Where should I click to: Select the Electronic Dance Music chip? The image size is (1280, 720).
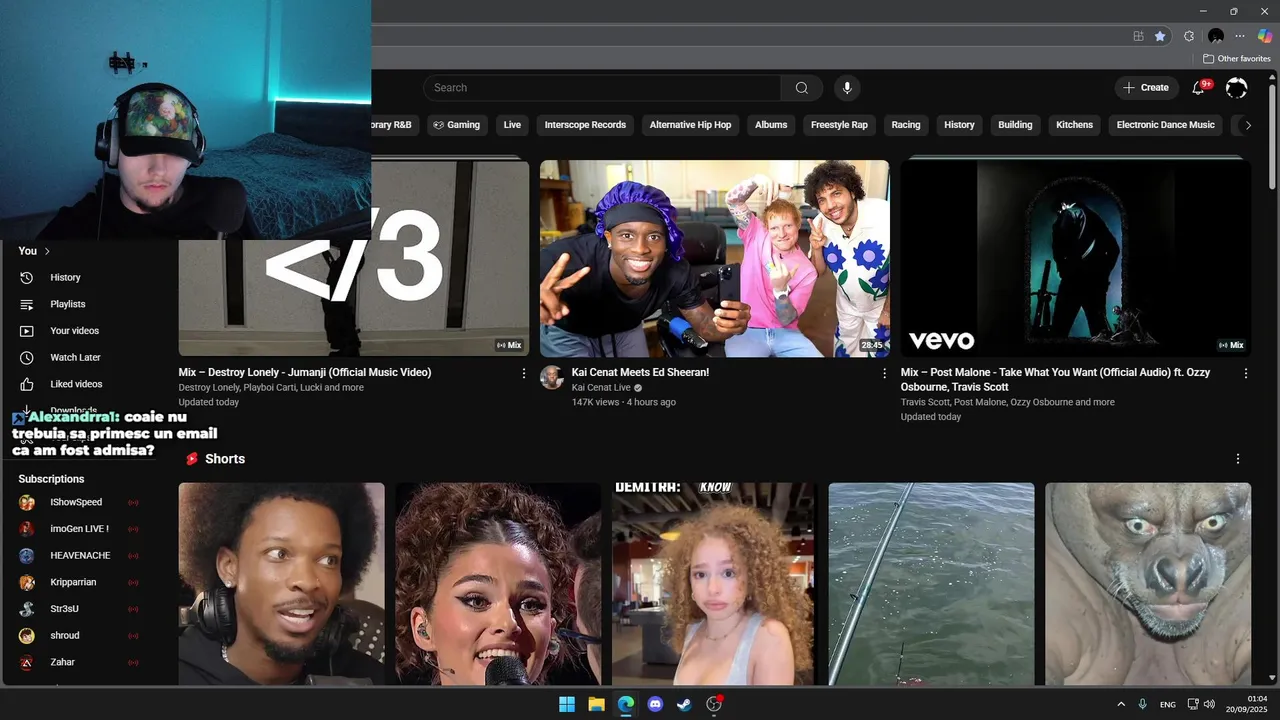click(1165, 125)
